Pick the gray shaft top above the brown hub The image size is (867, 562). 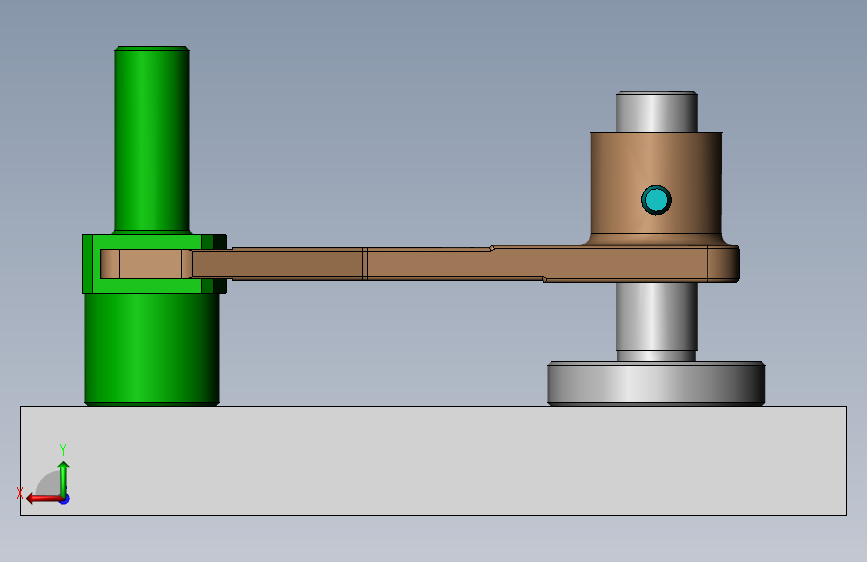click(656, 112)
